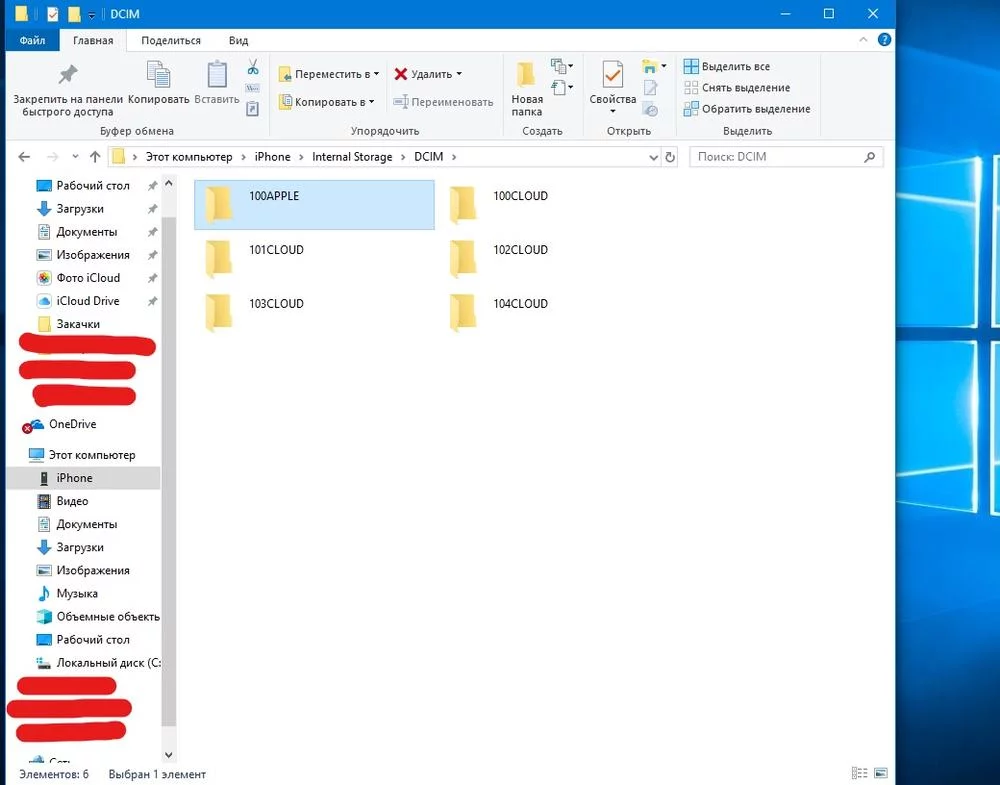Click the Copy icon in the ribbon
This screenshot has height=785, width=1000.
click(x=158, y=74)
